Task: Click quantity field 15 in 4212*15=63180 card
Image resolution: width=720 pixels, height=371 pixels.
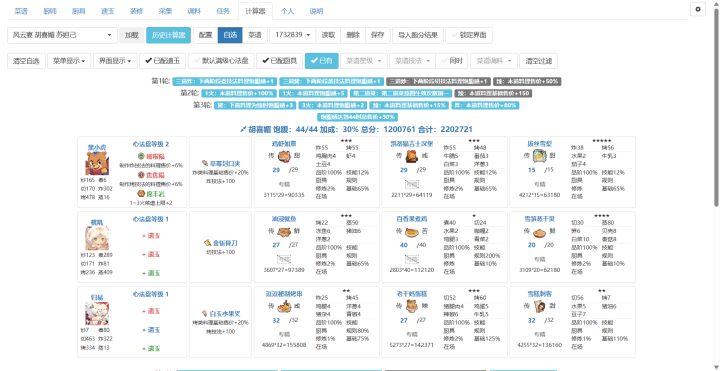Action: tap(531, 170)
